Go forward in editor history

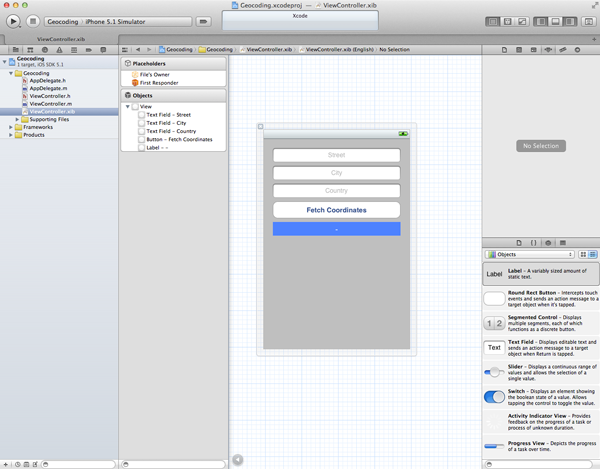149,50
